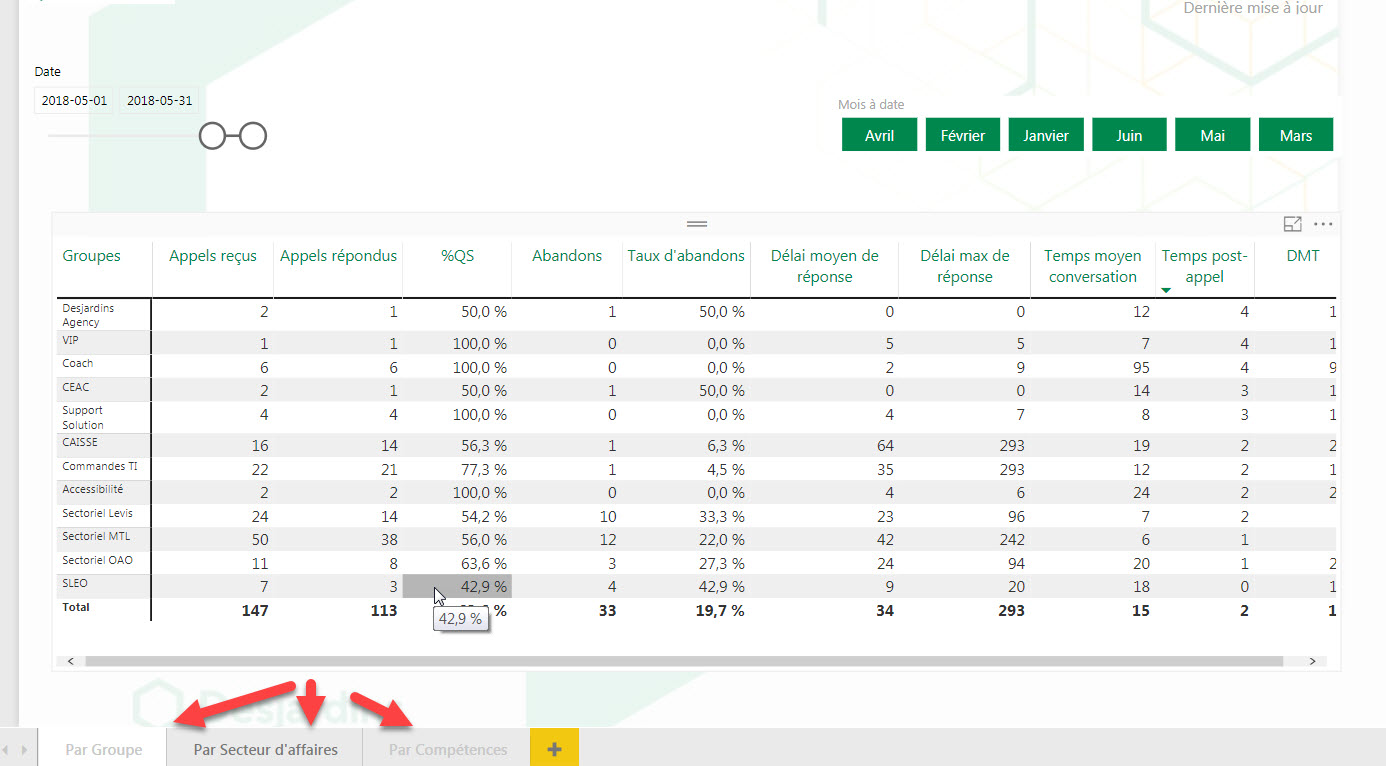This screenshot has width=1386, height=766.
Task: Sort by Temps moyen conversation header
Action: point(1093,266)
